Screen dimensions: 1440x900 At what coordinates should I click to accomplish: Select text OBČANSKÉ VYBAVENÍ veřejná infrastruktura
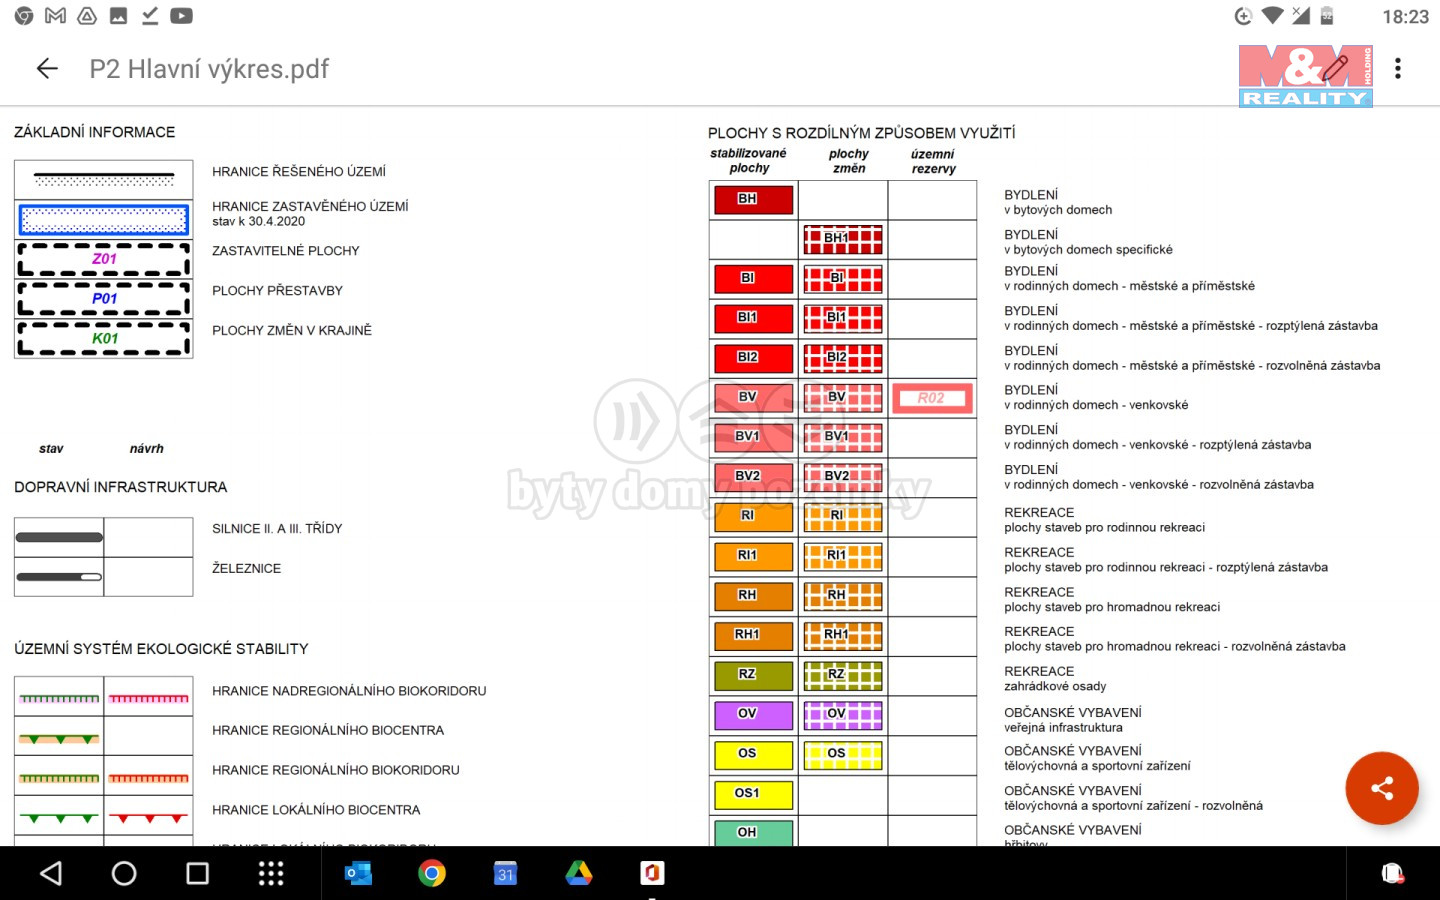1073,720
